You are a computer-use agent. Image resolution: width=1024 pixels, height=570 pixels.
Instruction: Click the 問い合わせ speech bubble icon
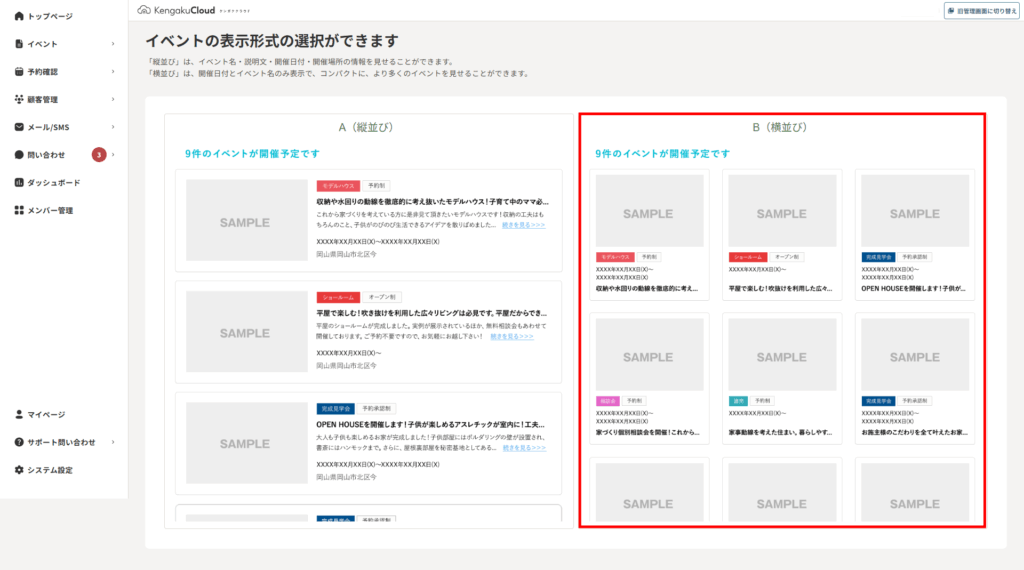[19, 155]
